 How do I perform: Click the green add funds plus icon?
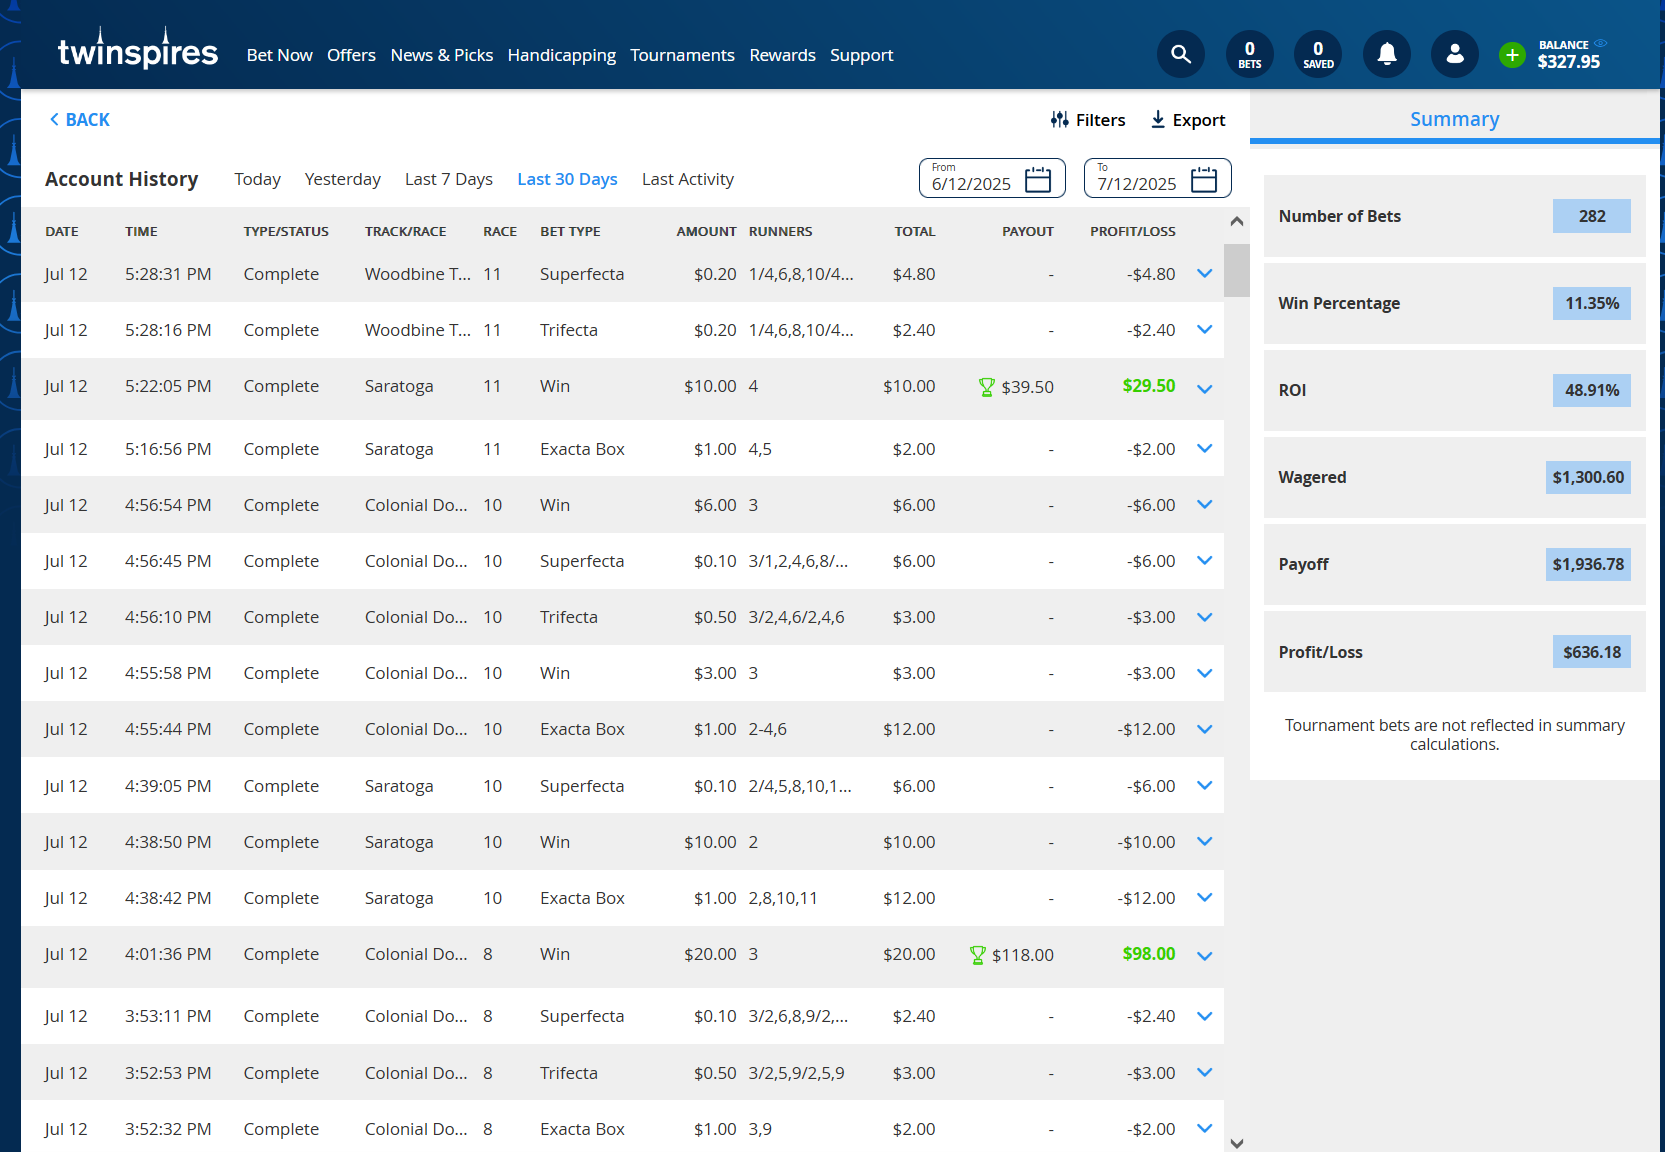1512,55
